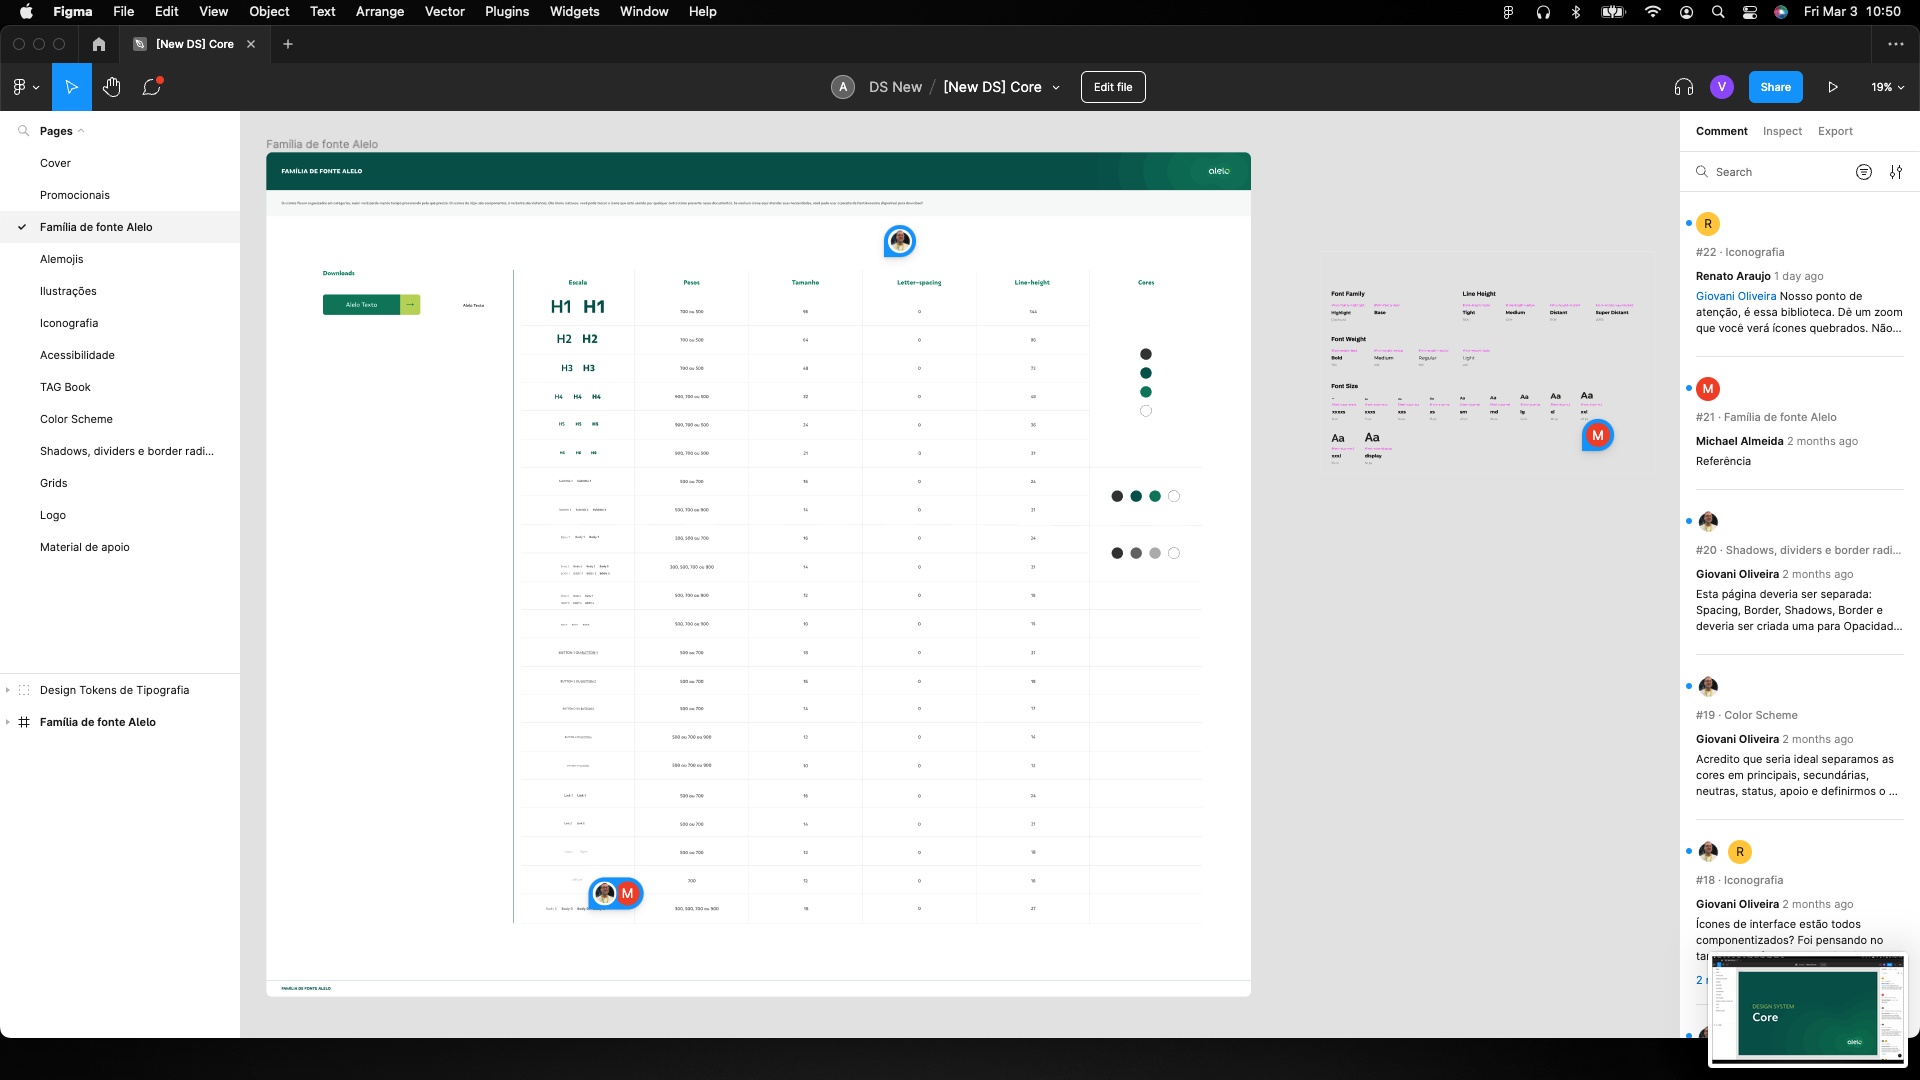This screenshot has height=1080, width=1920.
Task: Collapse the Pages list chevron
Action: tap(81, 131)
